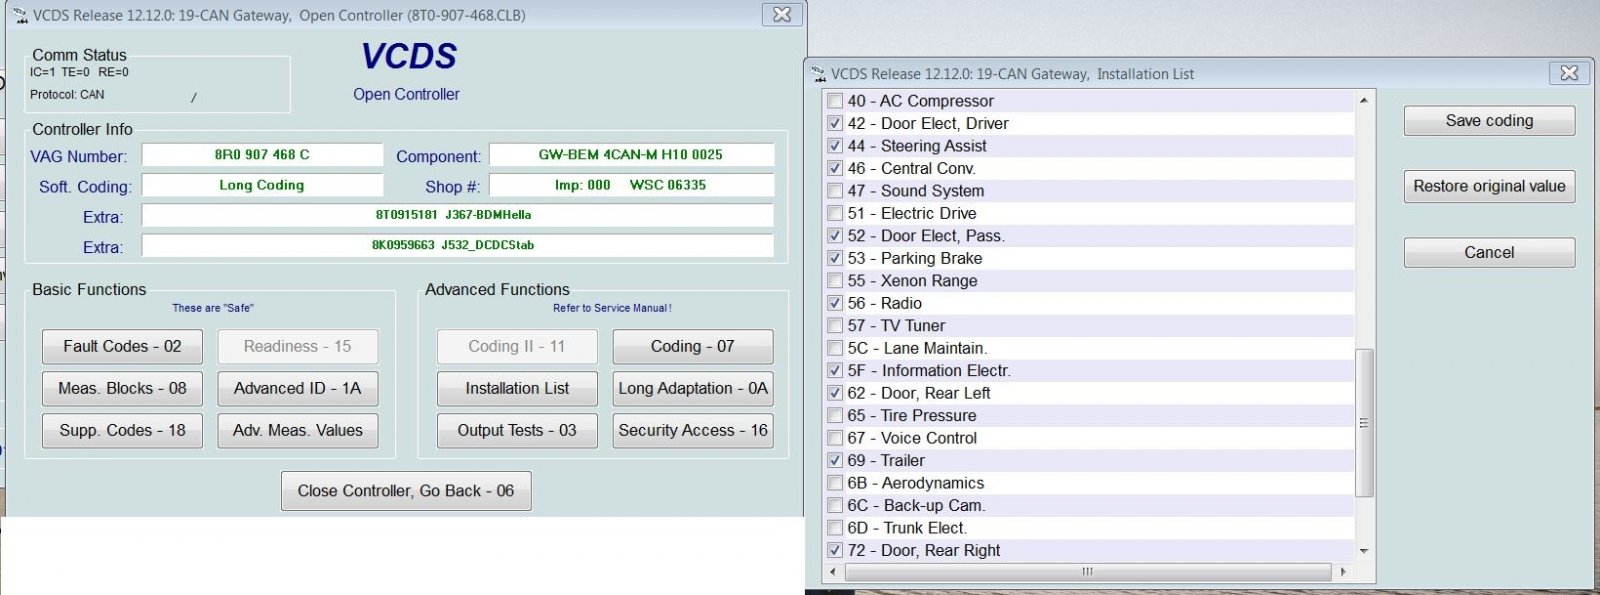Viewport: 1600px width, 595px height.
Task: Check the 67 - Voice Control box
Action: pos(835,438)
